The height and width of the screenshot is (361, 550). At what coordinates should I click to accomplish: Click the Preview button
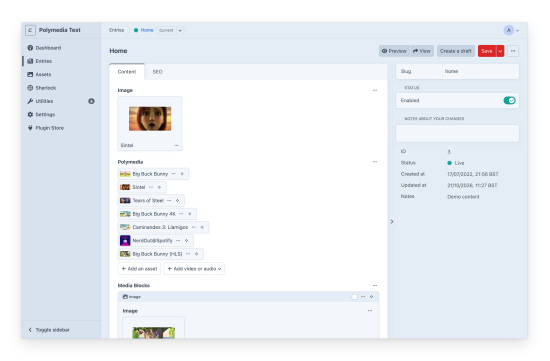[394, 51]
